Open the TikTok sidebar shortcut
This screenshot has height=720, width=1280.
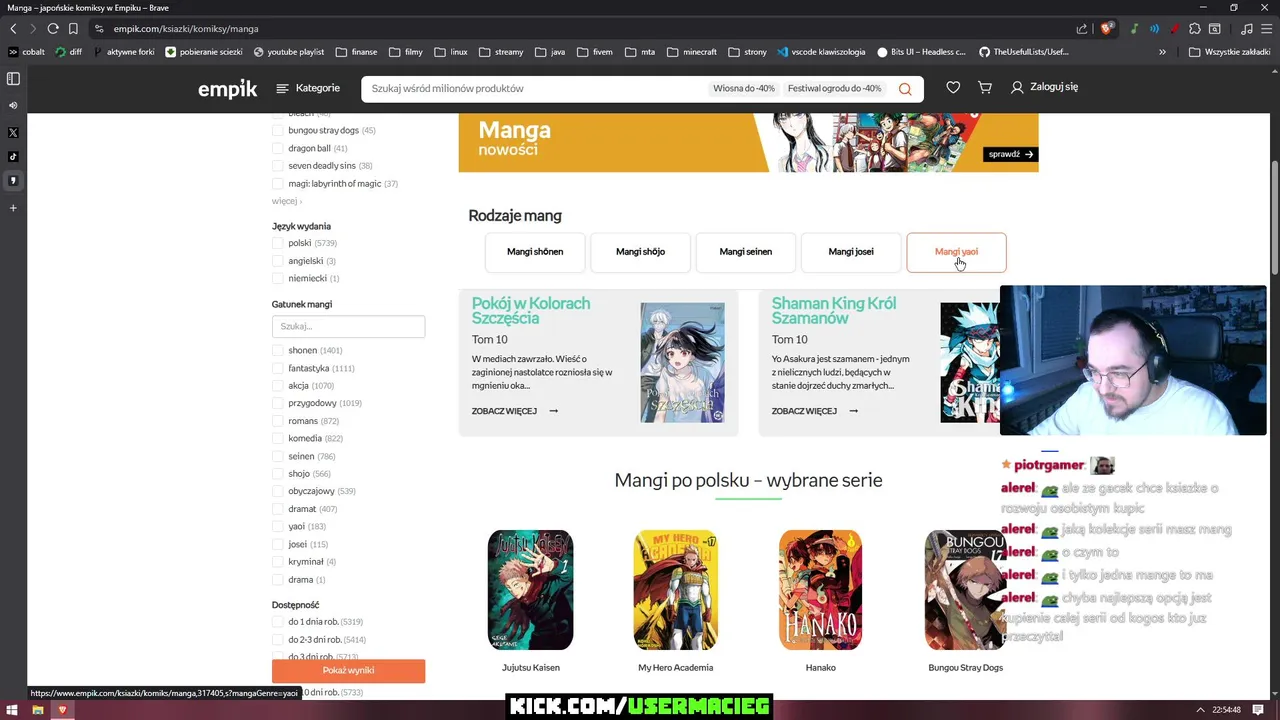[13, 156]
